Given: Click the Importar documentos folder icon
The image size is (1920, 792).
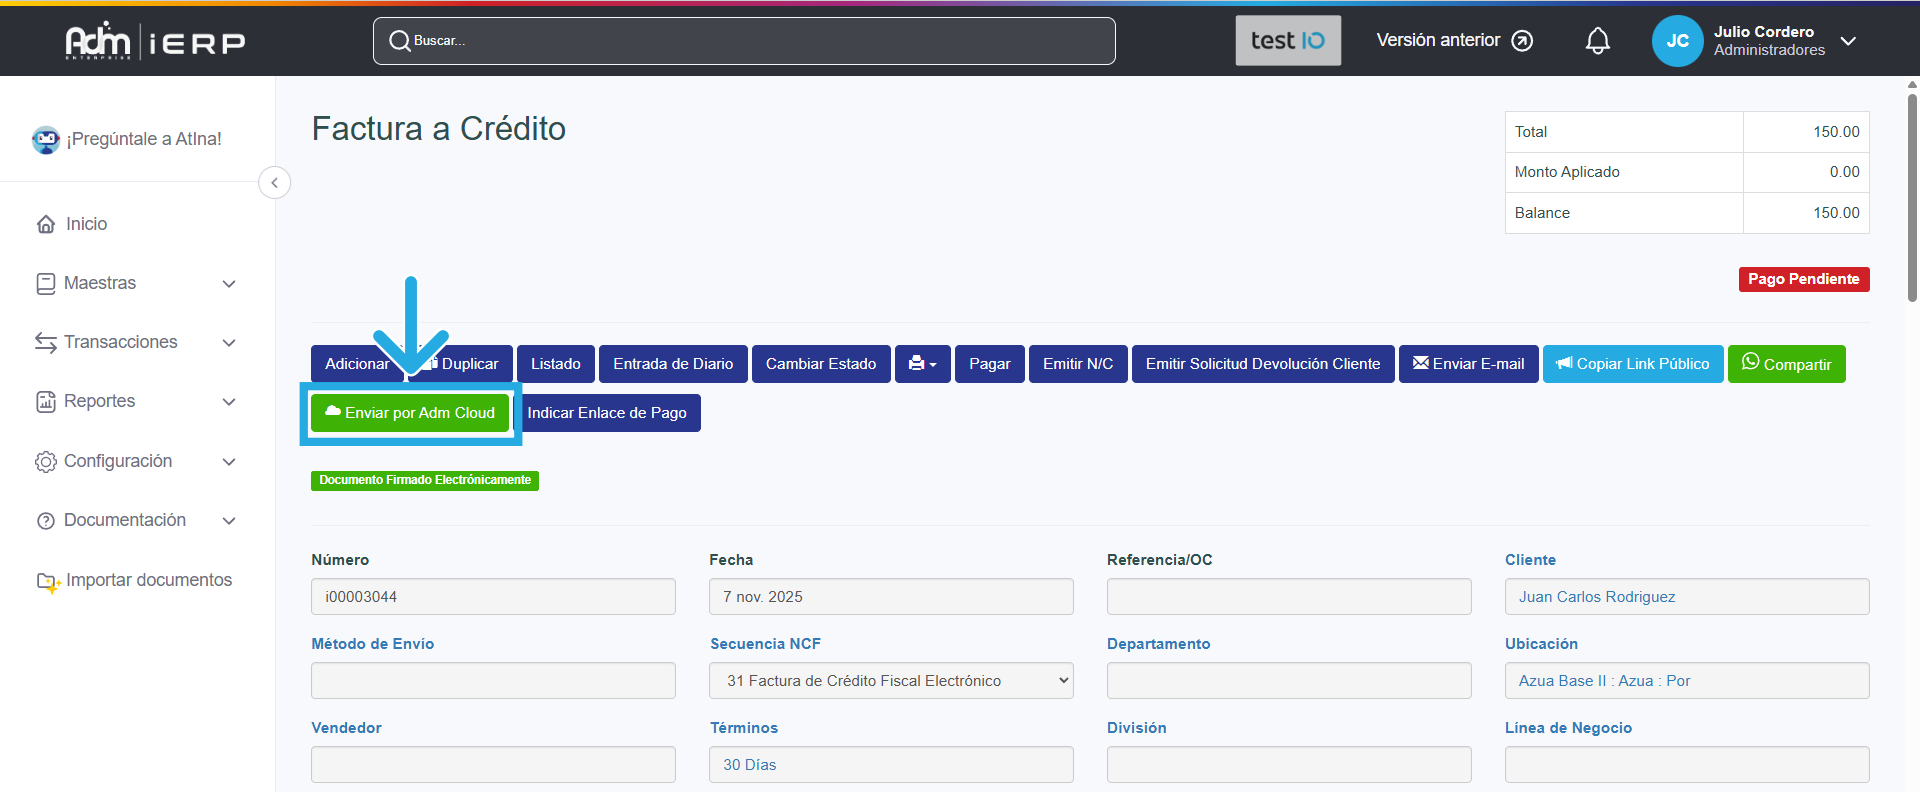Looking at the screenshot, I should 48,581.
